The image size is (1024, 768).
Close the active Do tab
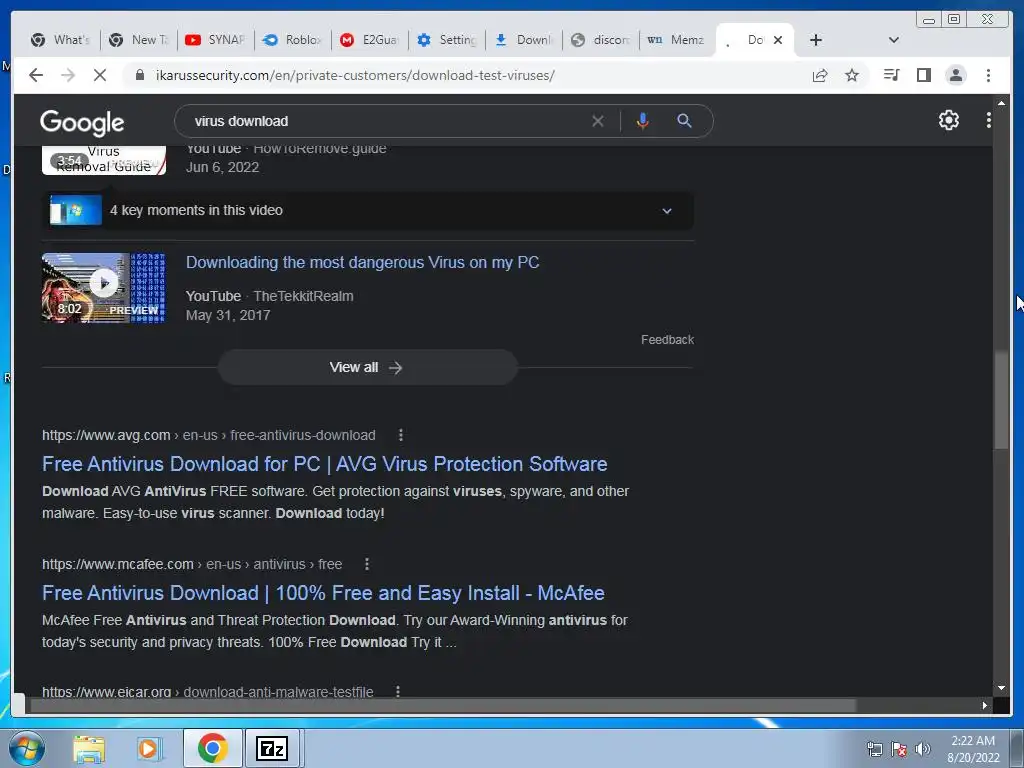click(x=778, y=40)
